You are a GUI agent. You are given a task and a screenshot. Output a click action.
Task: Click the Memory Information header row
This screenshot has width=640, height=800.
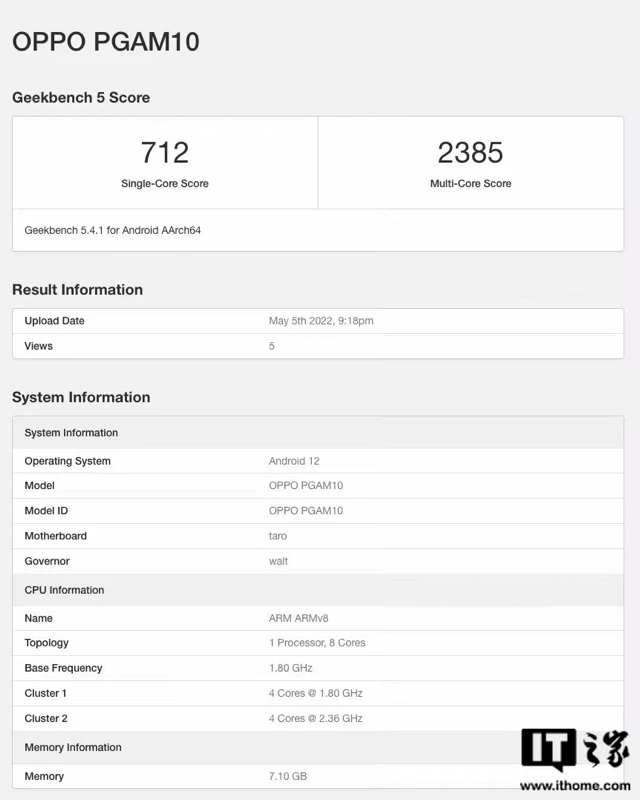coord(318,747)
